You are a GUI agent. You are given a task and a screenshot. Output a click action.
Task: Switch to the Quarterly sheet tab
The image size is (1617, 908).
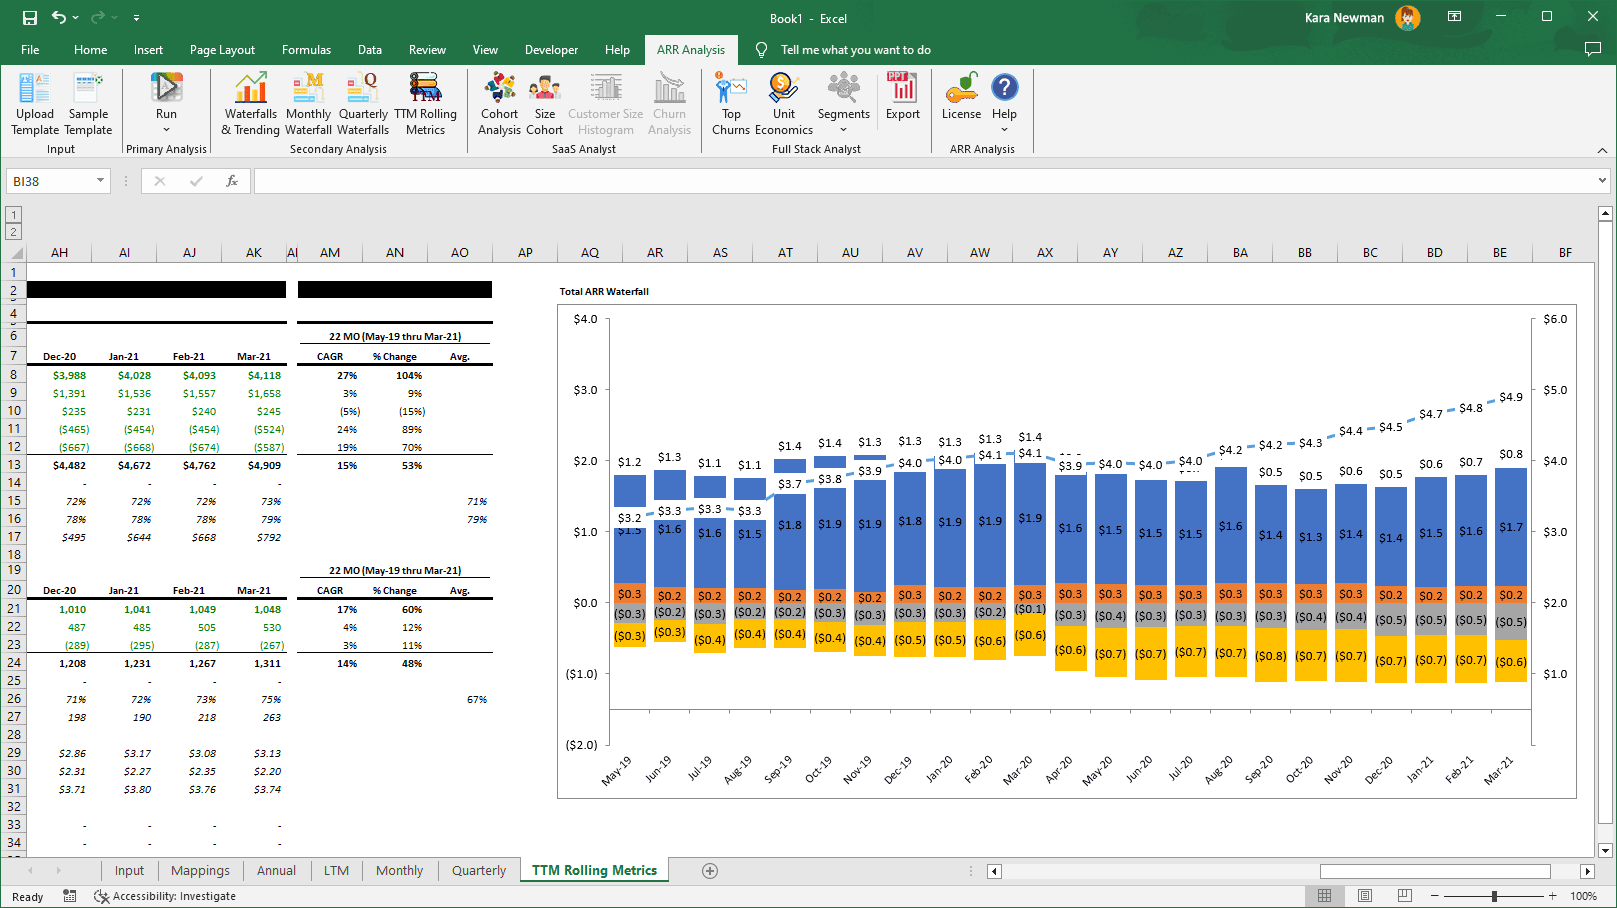pos(478,870)
